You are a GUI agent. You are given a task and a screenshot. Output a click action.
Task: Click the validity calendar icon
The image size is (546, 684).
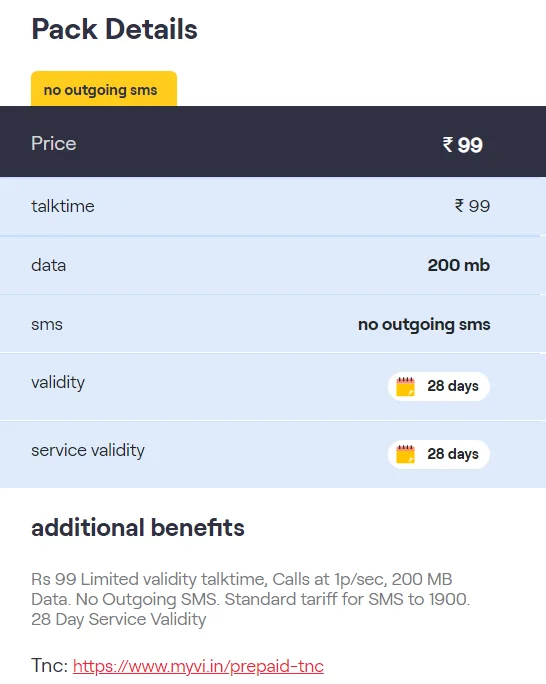[x=405, y=386]
